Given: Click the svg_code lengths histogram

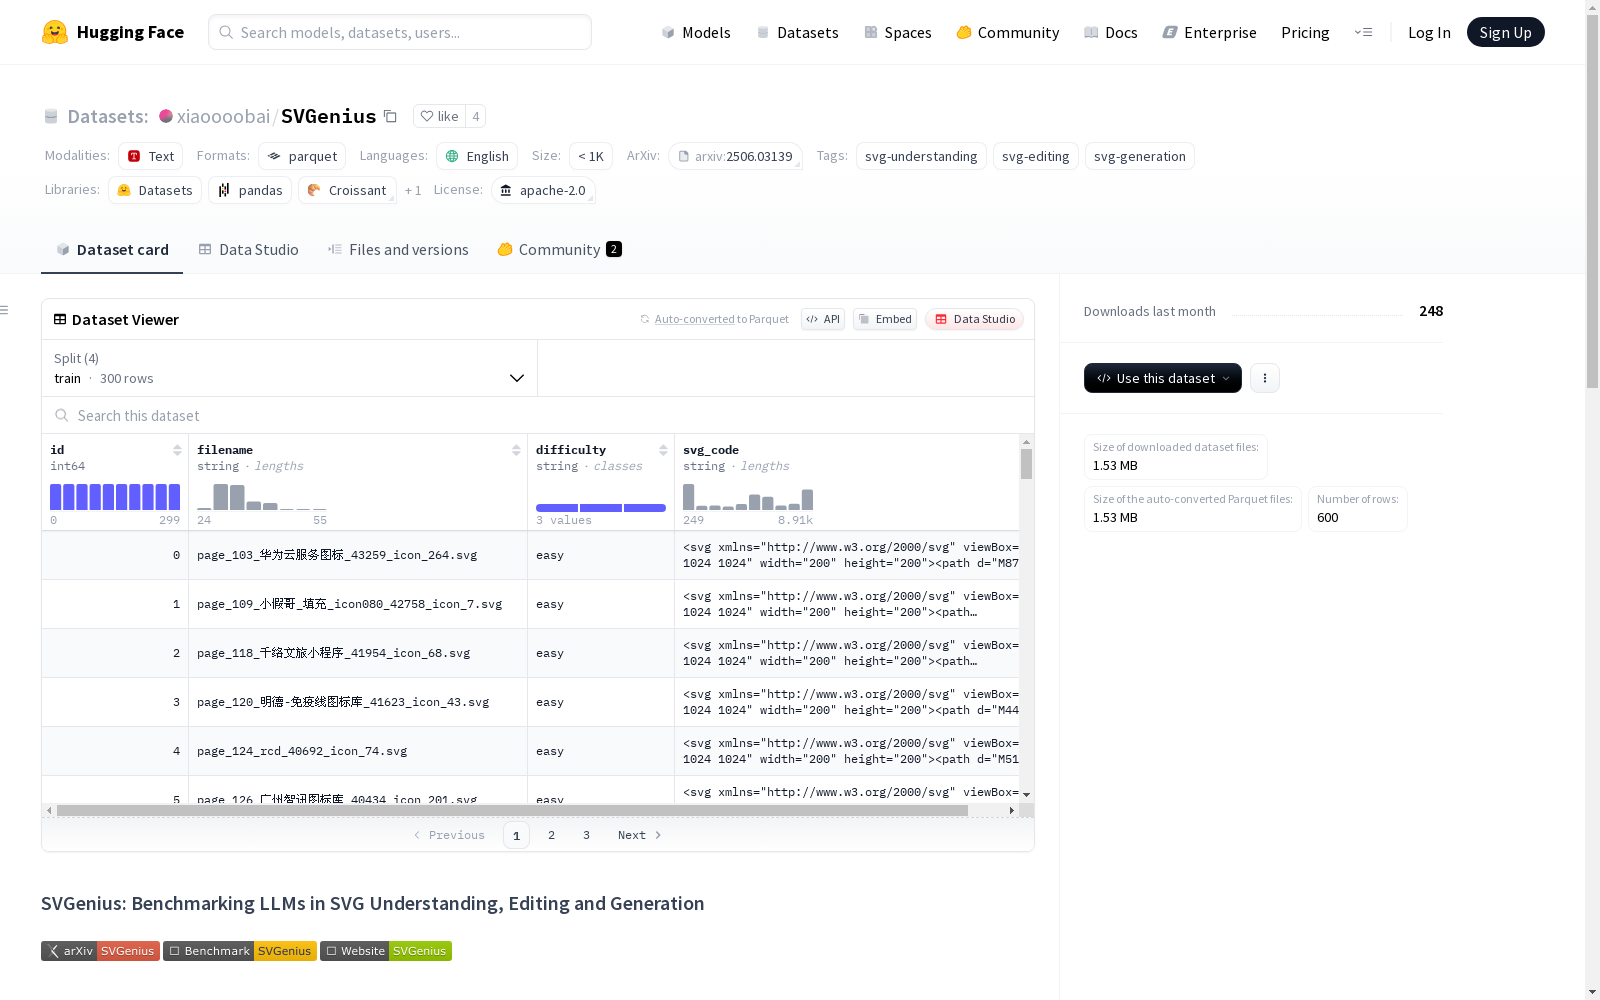Looking at the screenshot, I should [x=748, y=497].
